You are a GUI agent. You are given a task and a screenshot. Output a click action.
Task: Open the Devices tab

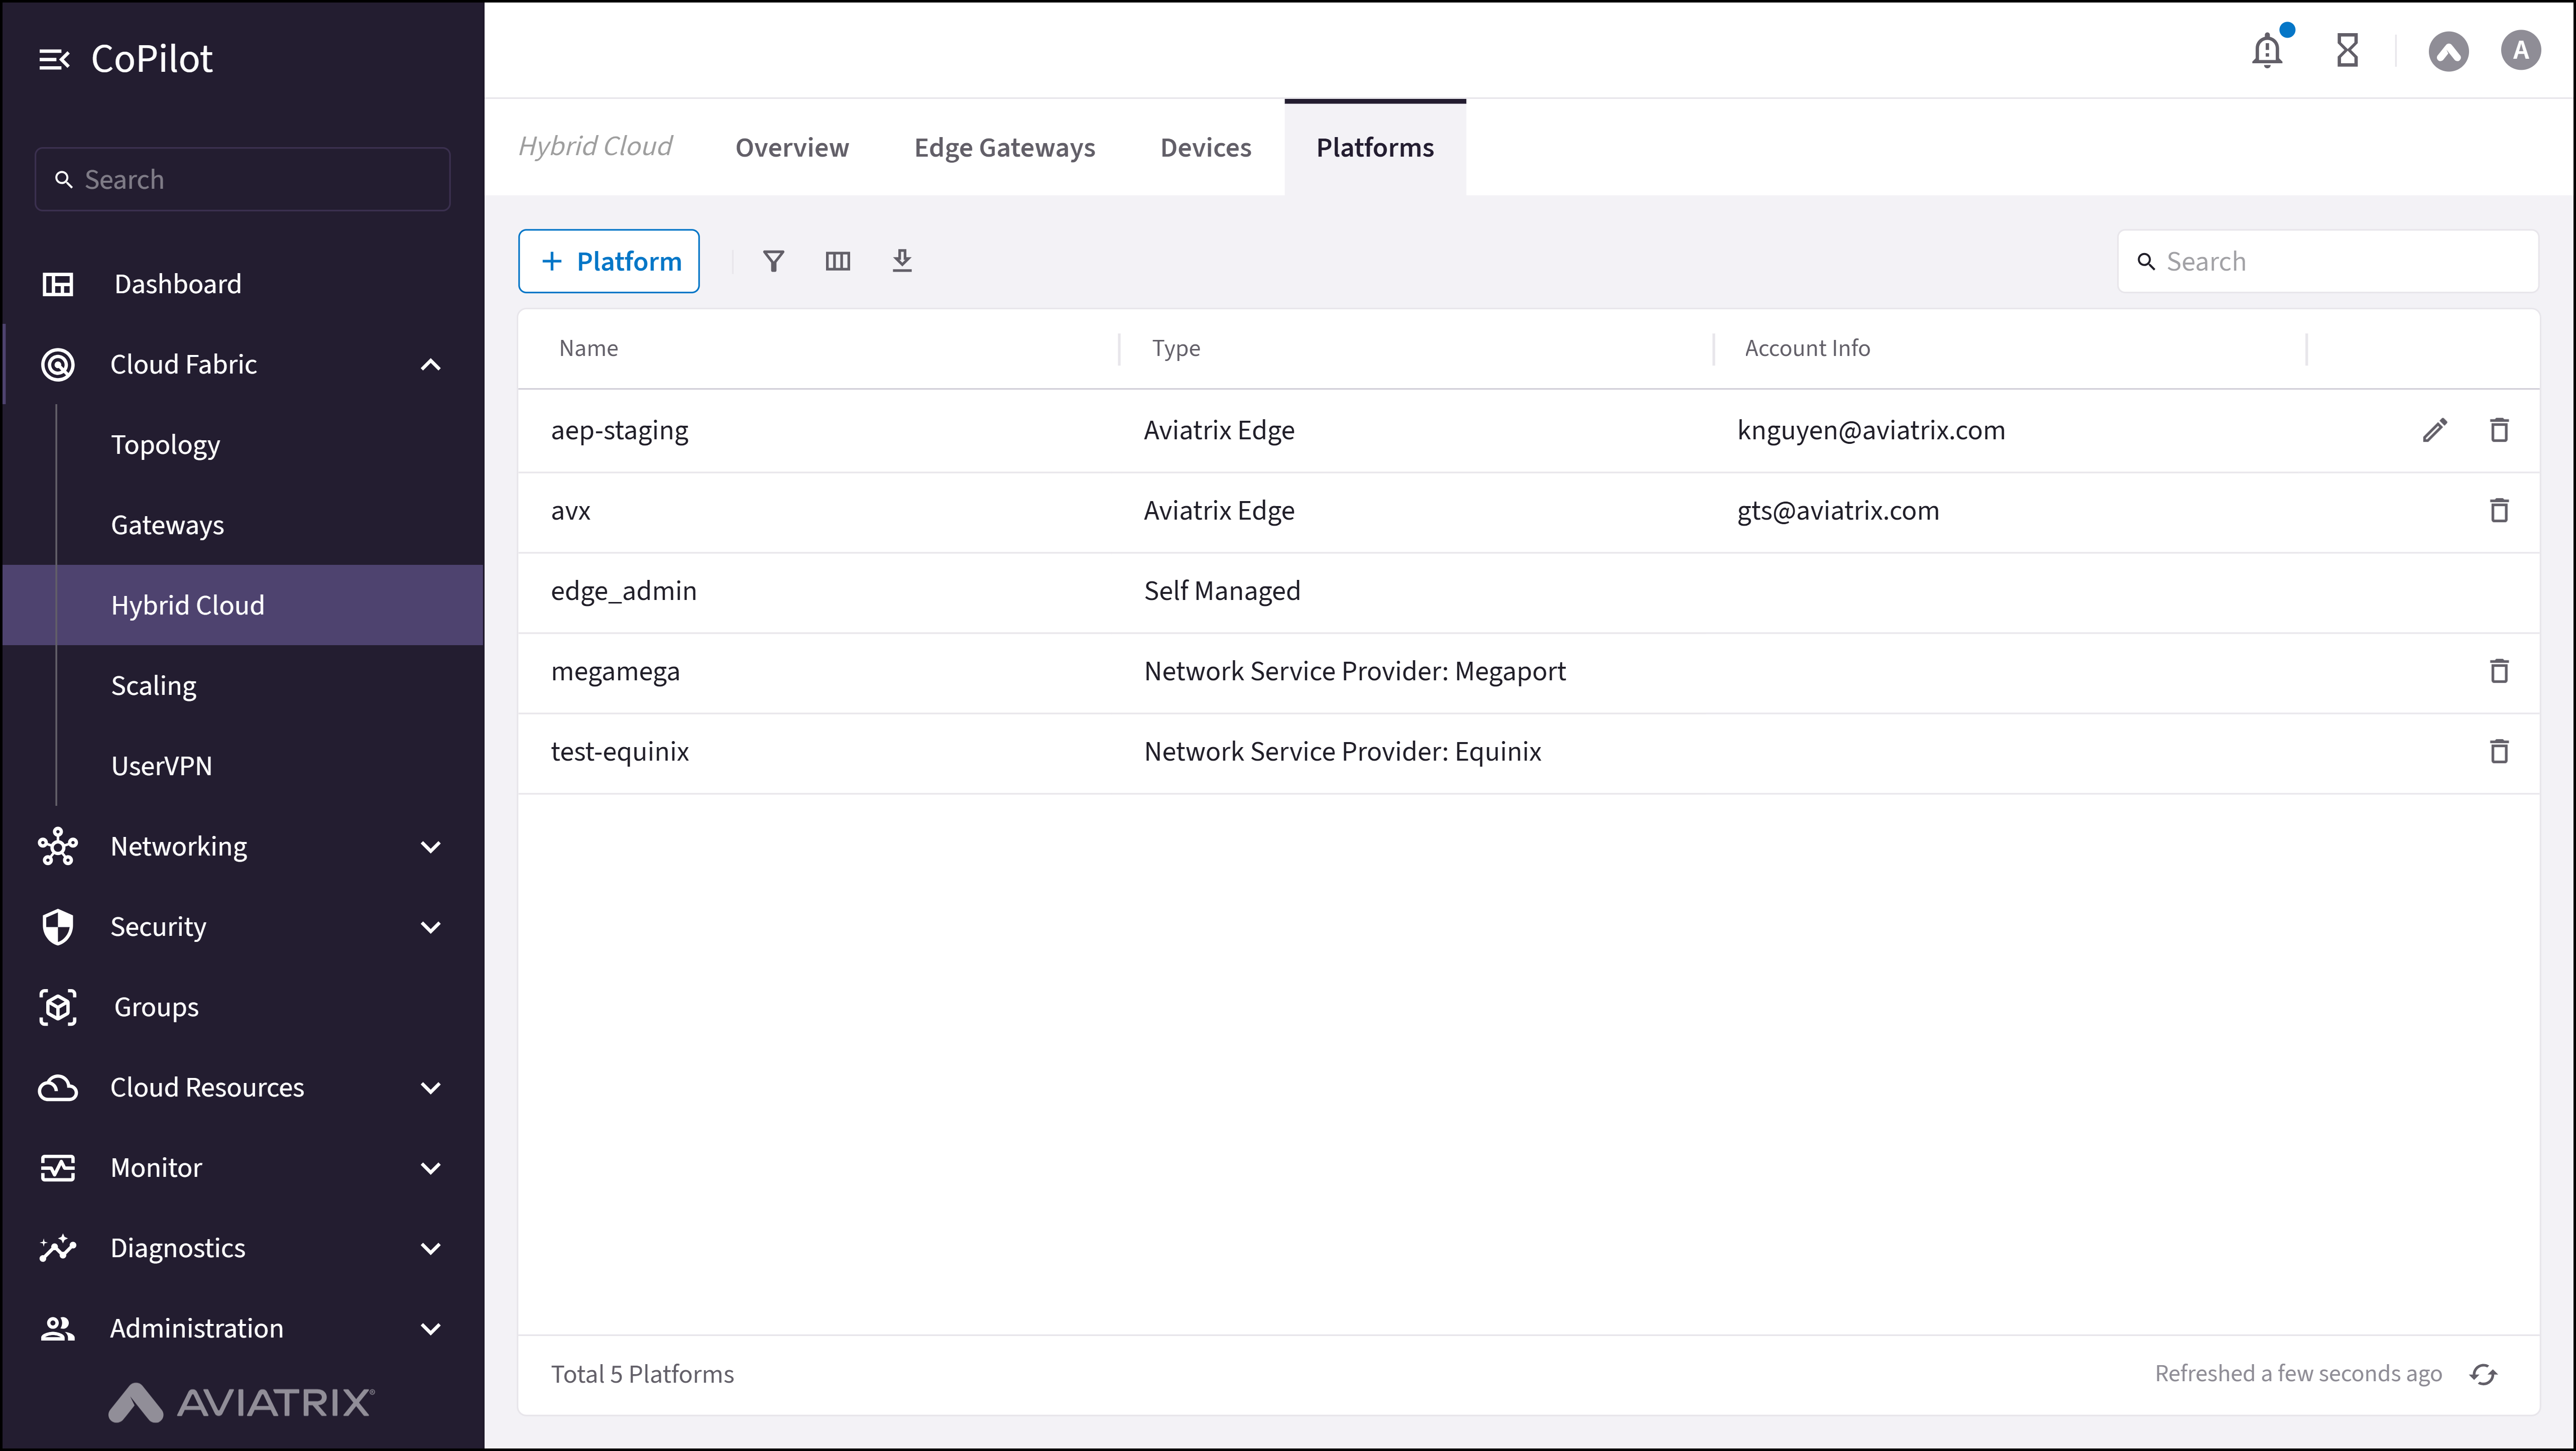(1205, 147)
